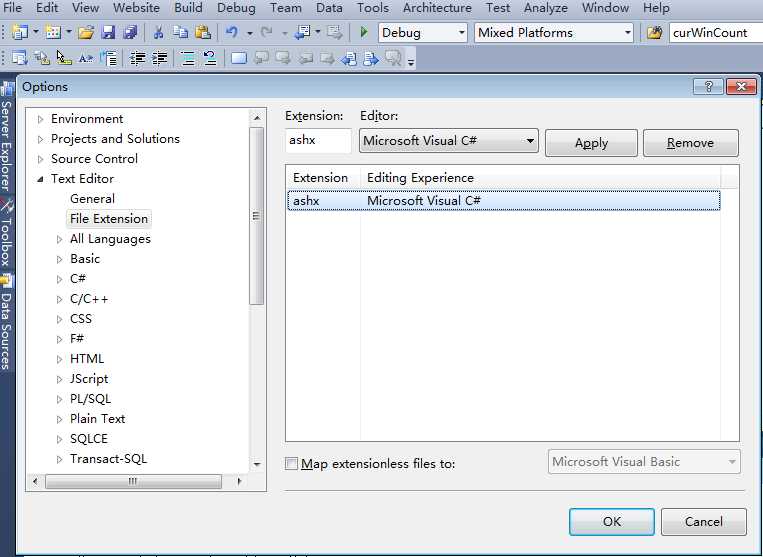The image size is (763, 557).
Task: Expand the Transact-SQL node
Action: pyautogui.click(x=60, y=459)
